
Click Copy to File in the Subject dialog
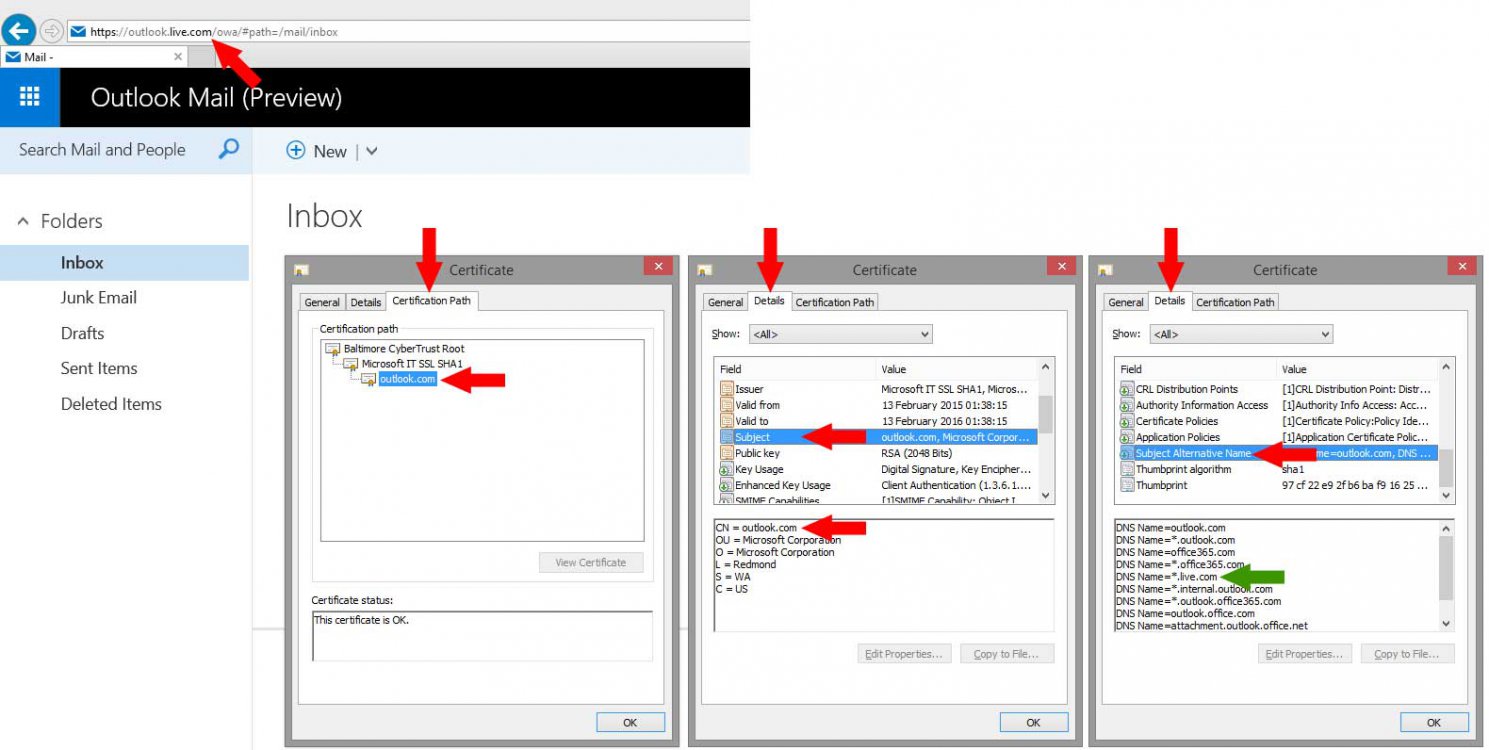pyautogui.click(x=1007, y=654)
